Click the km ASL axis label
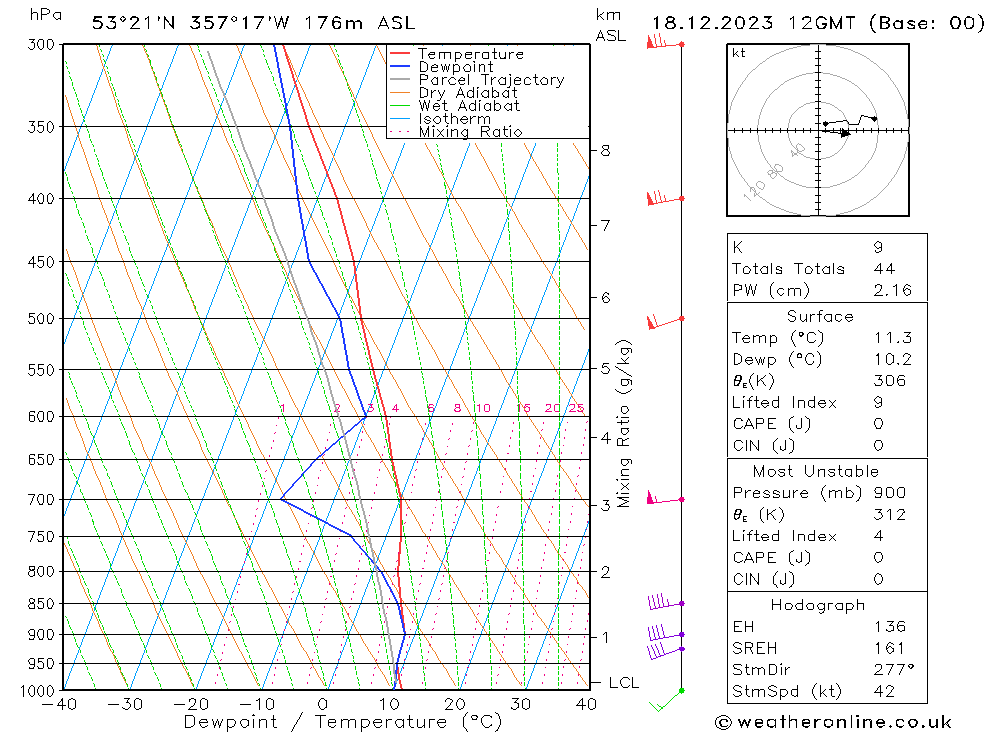Screen dimensions: 1000x733 pos(610,26)
